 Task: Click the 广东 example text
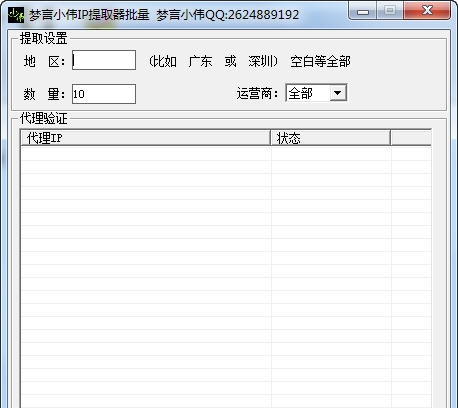(x=200, y=61)
